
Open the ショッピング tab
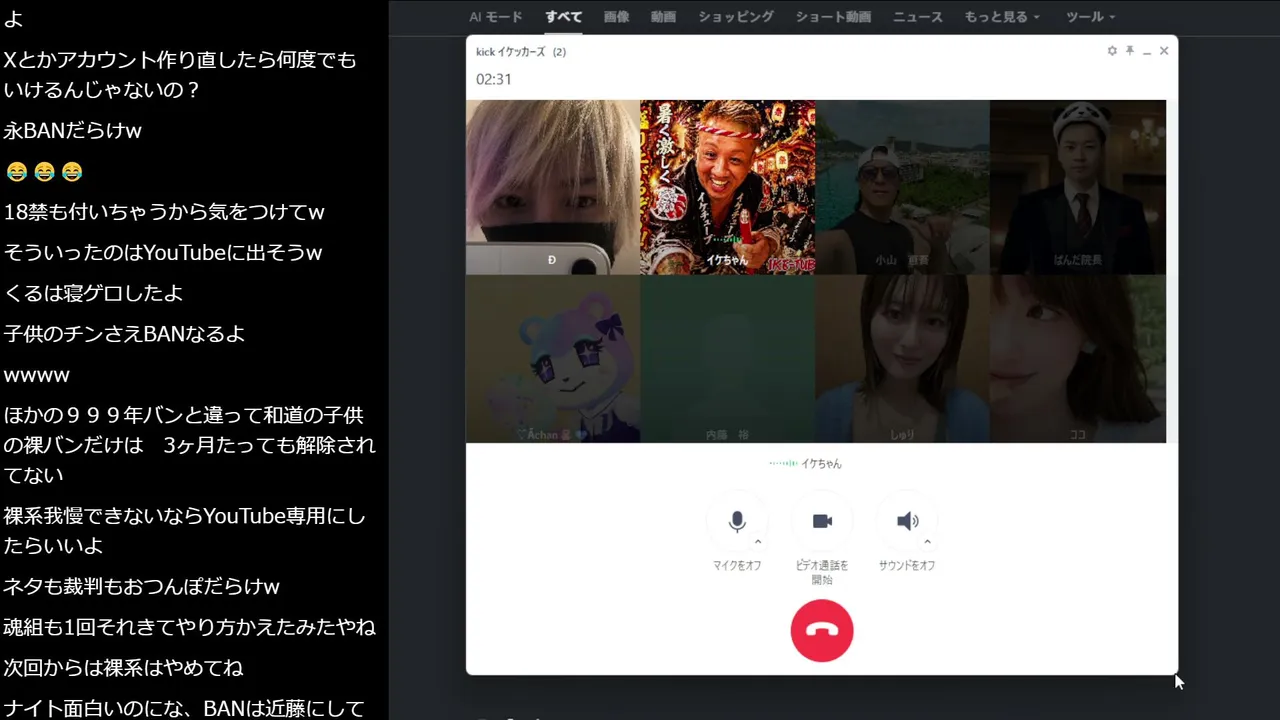(x=736, y=17)
